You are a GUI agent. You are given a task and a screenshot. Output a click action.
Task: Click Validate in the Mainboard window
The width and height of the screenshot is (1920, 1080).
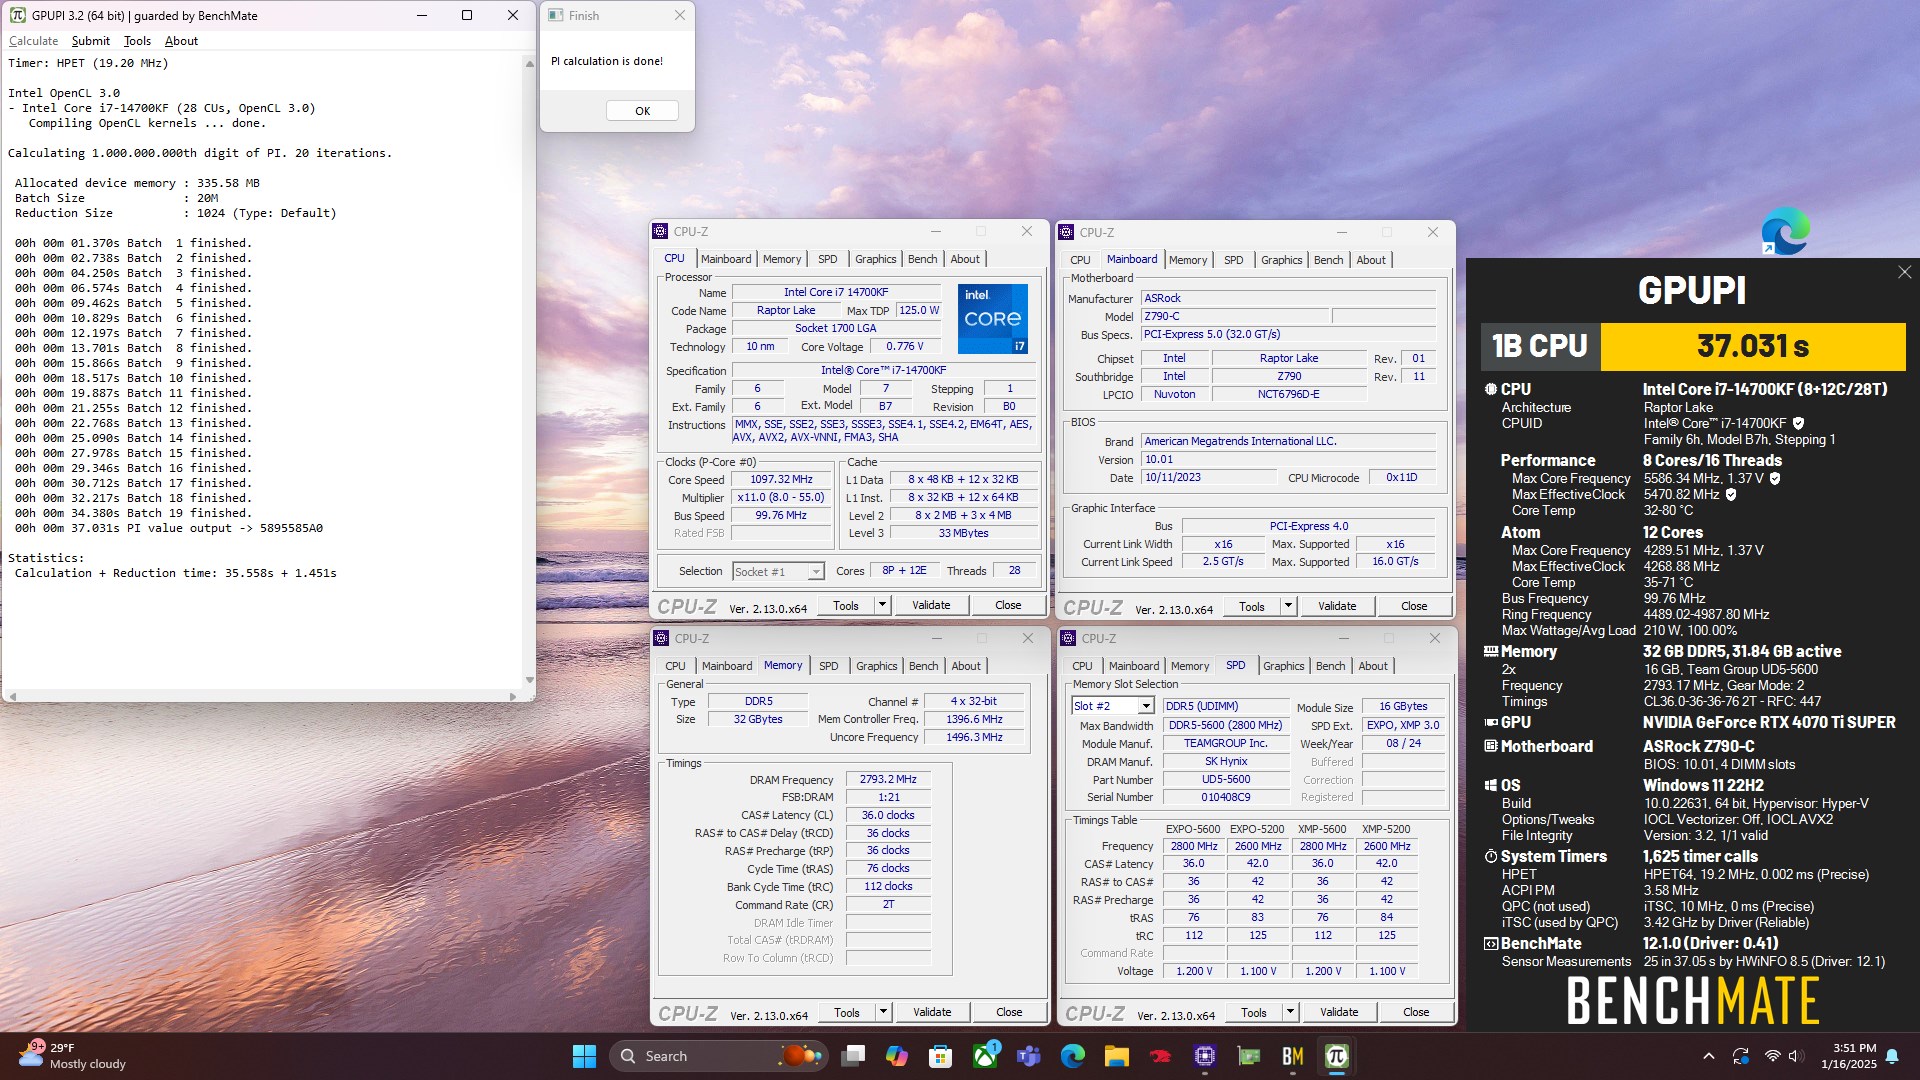click(1337, 606)
